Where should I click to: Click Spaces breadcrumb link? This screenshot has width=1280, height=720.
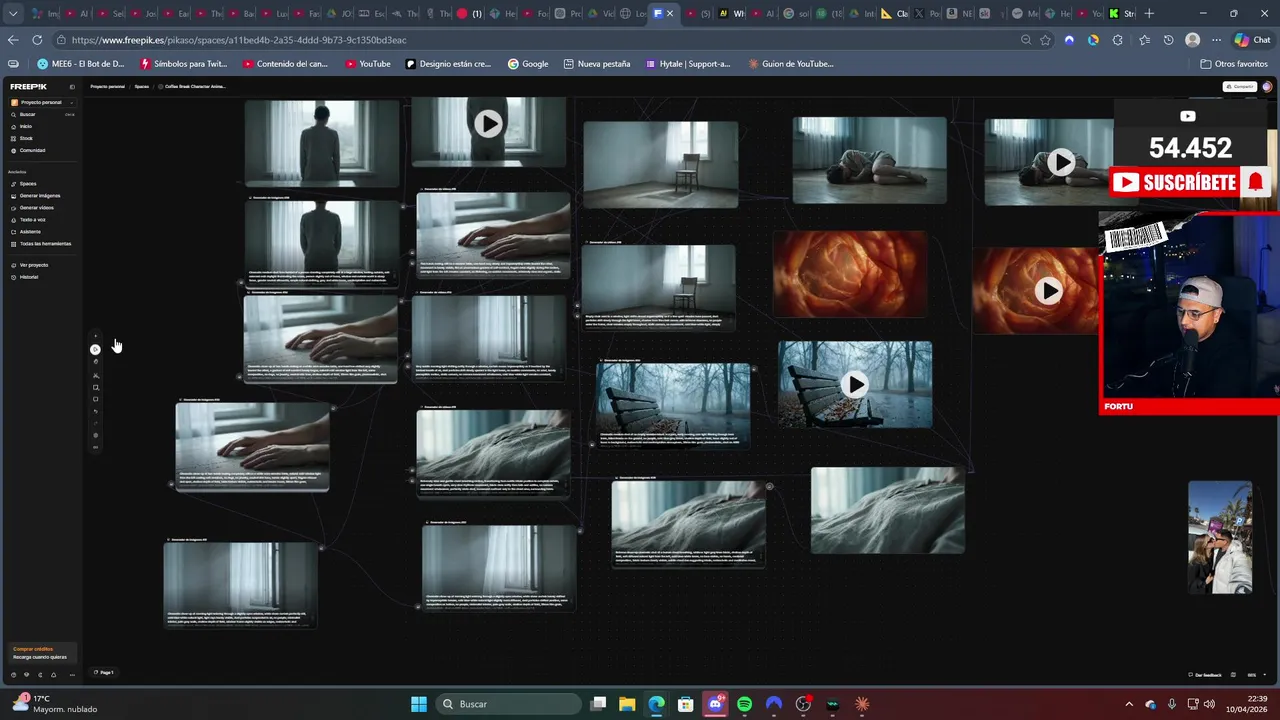click(x=142, y=87)
